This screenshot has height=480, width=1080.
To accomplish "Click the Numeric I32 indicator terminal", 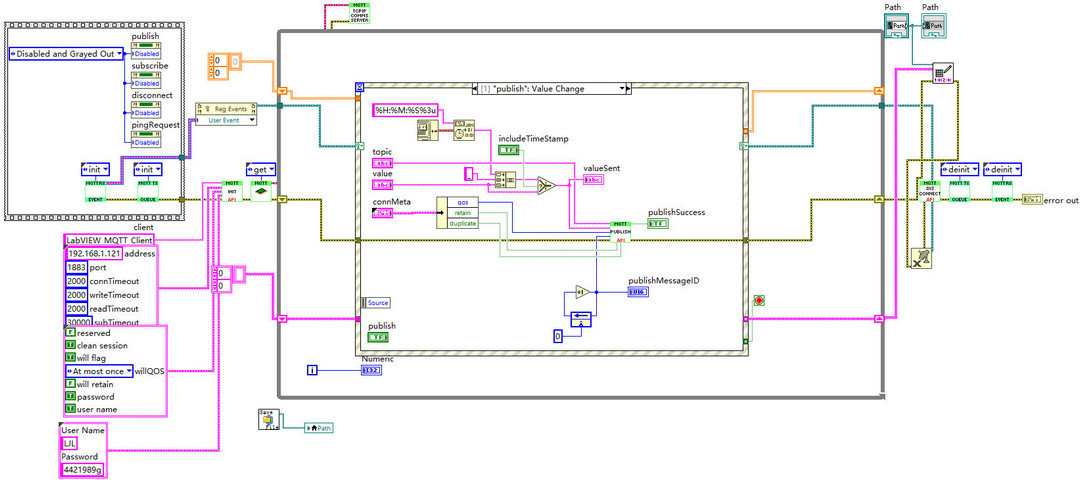I will click(372, 371).
